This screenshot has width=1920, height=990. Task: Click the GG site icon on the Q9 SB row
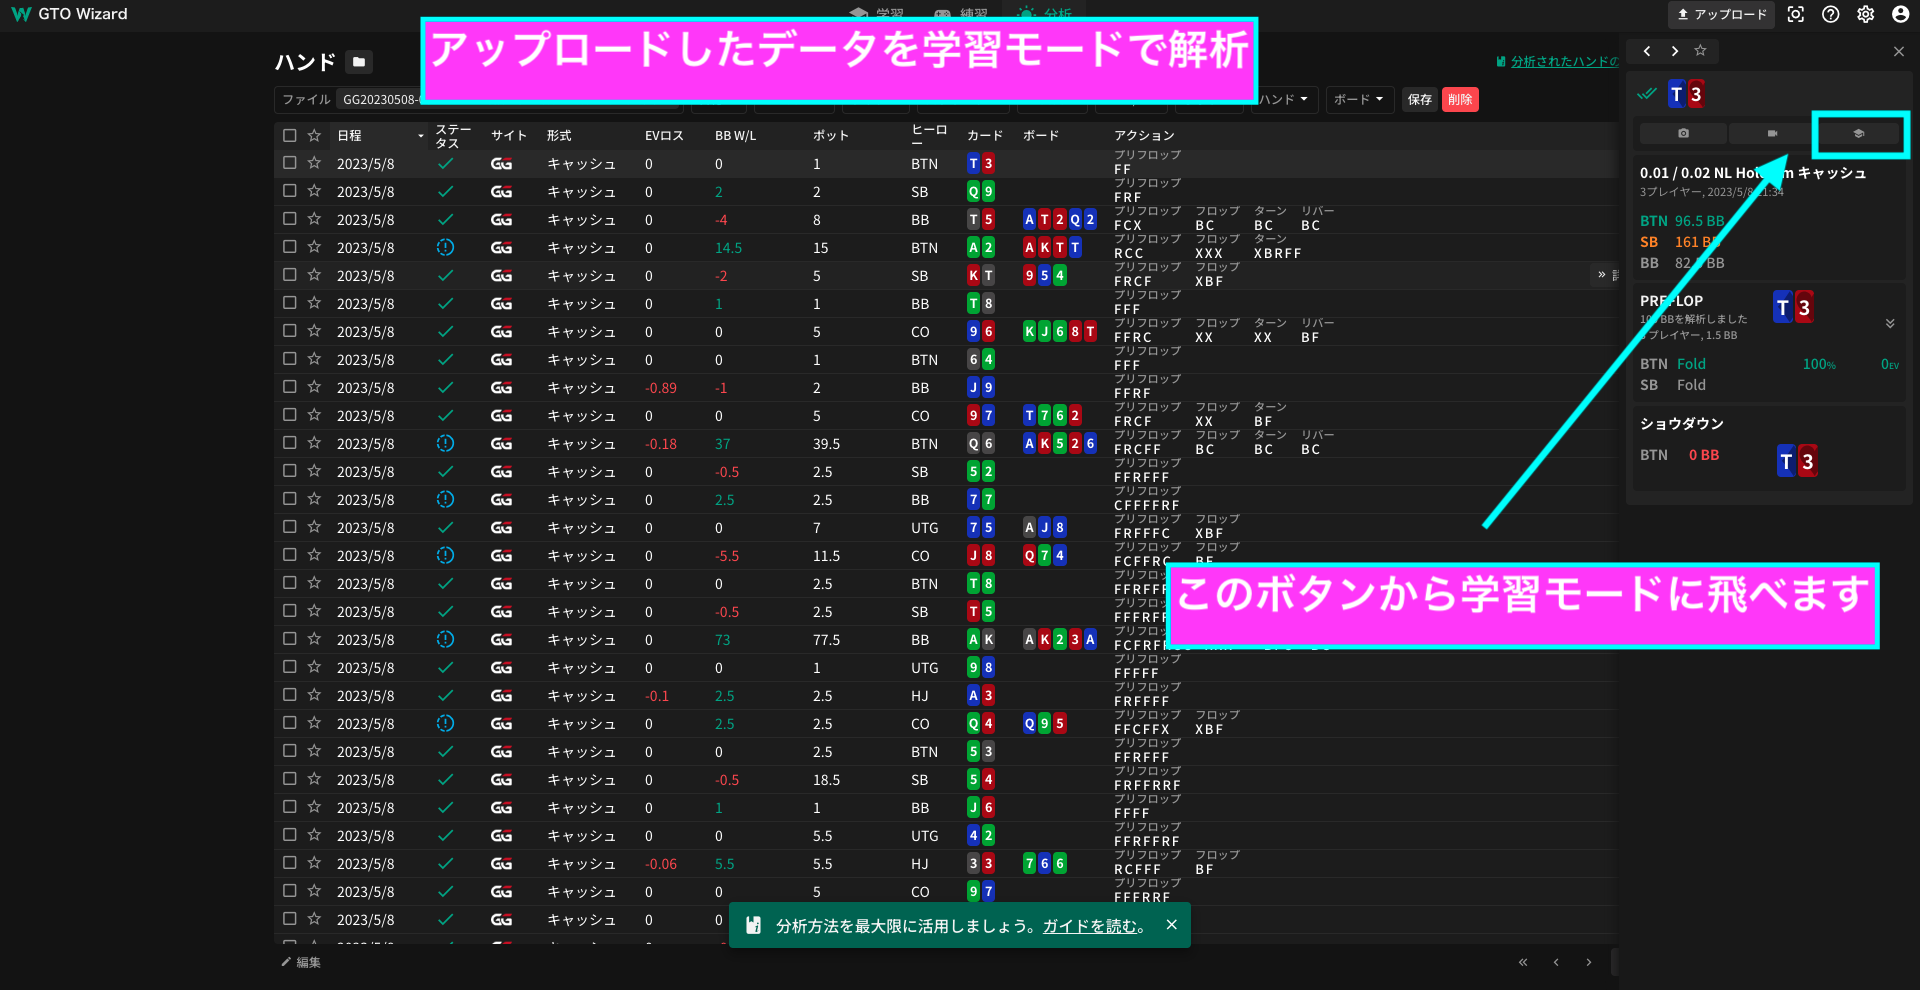(x=502, y=191)
